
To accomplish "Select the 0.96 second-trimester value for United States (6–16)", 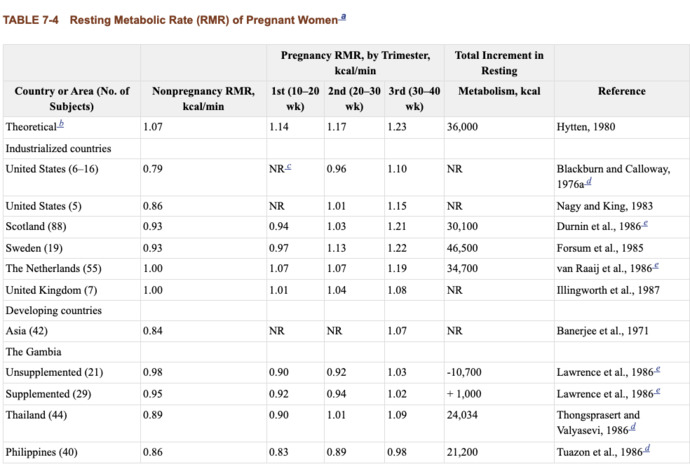I will pos(337,169).
